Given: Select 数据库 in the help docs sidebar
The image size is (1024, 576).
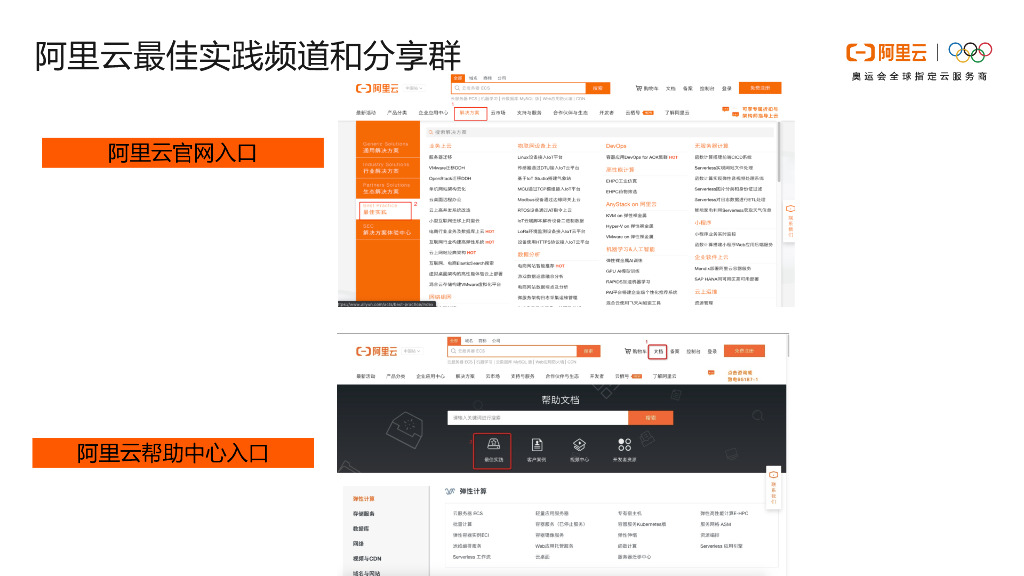Looking at the screenshot, I should pyautogui.click(x=361, y=529).
